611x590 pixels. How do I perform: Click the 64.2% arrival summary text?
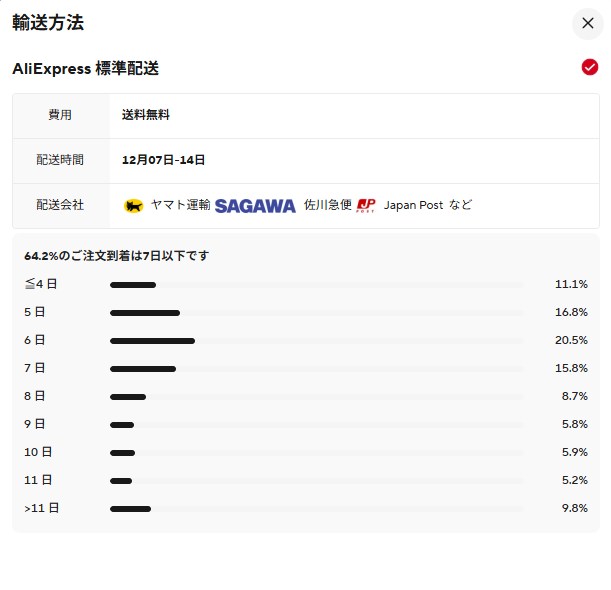(x=117, y=256)
